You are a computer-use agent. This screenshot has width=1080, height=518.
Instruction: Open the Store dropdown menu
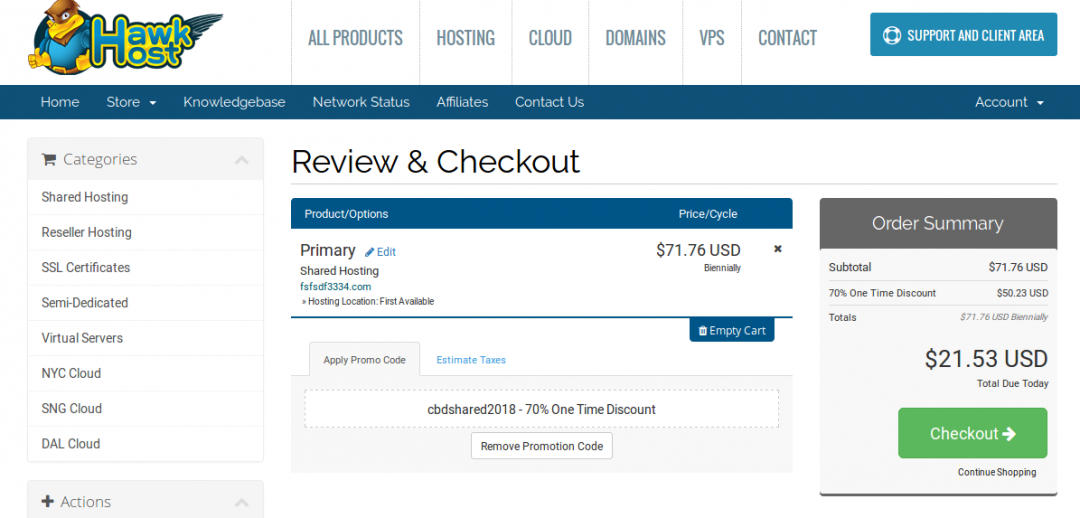[x=131, y=102]
